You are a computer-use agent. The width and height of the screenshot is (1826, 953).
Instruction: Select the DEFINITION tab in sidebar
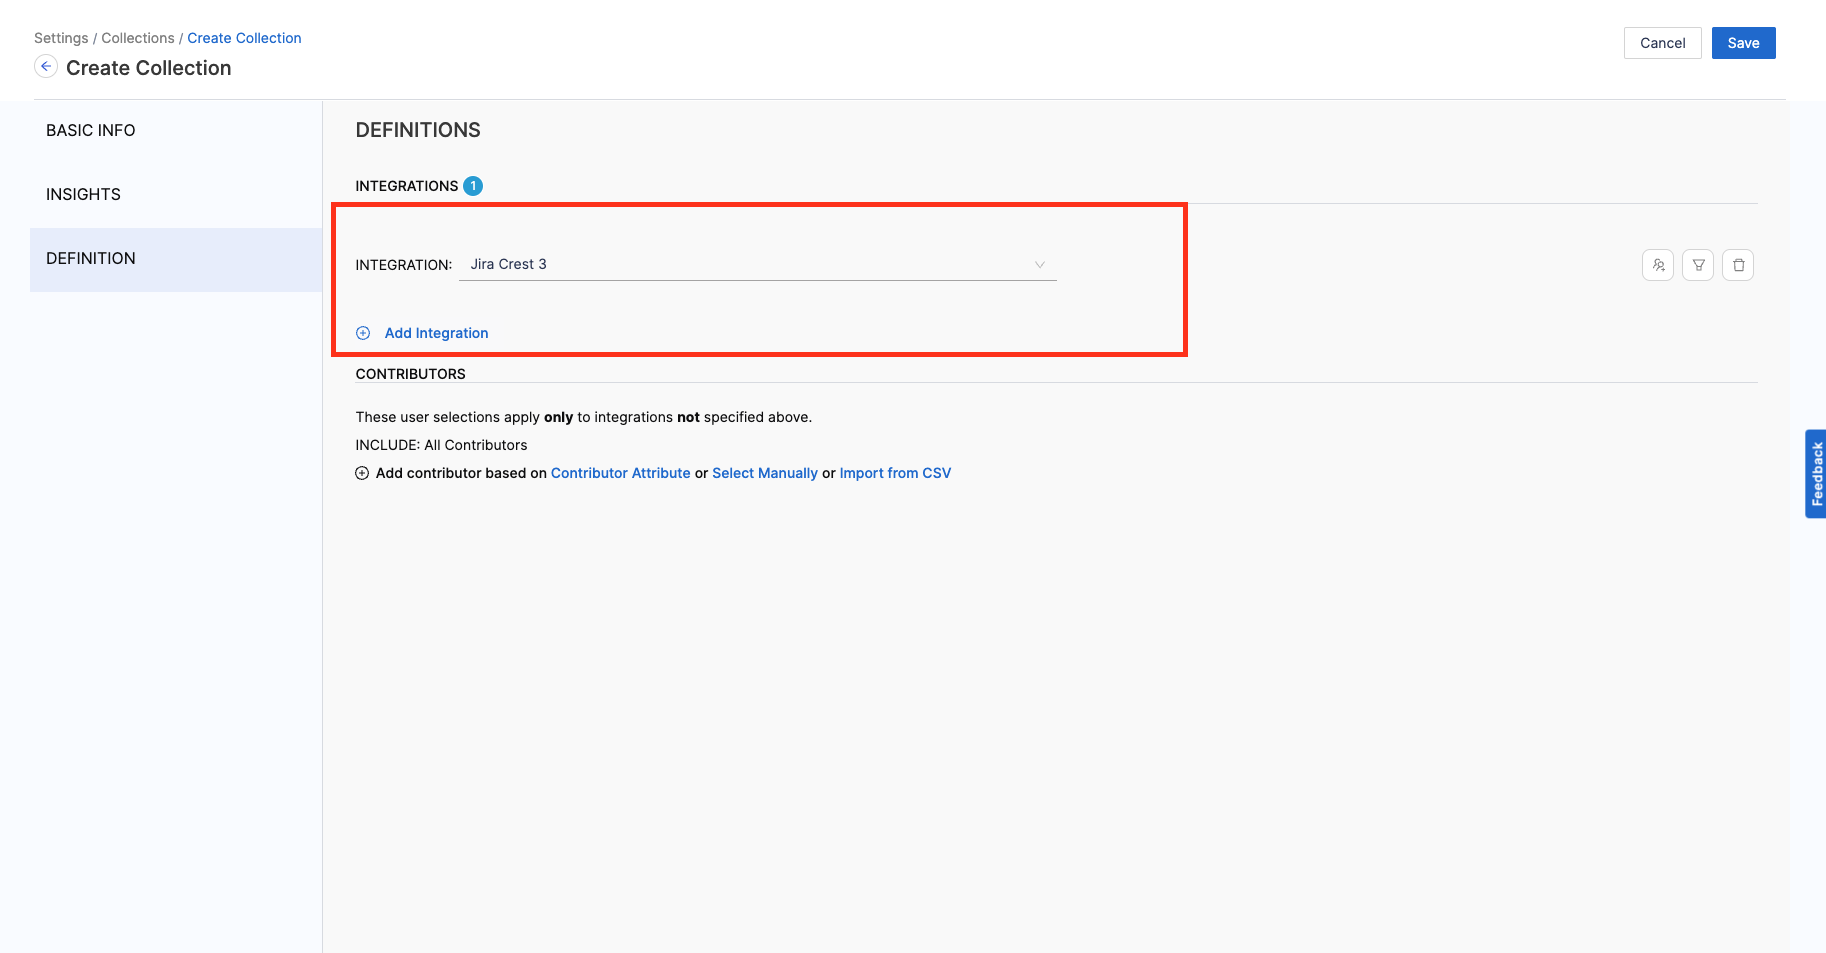91,258
